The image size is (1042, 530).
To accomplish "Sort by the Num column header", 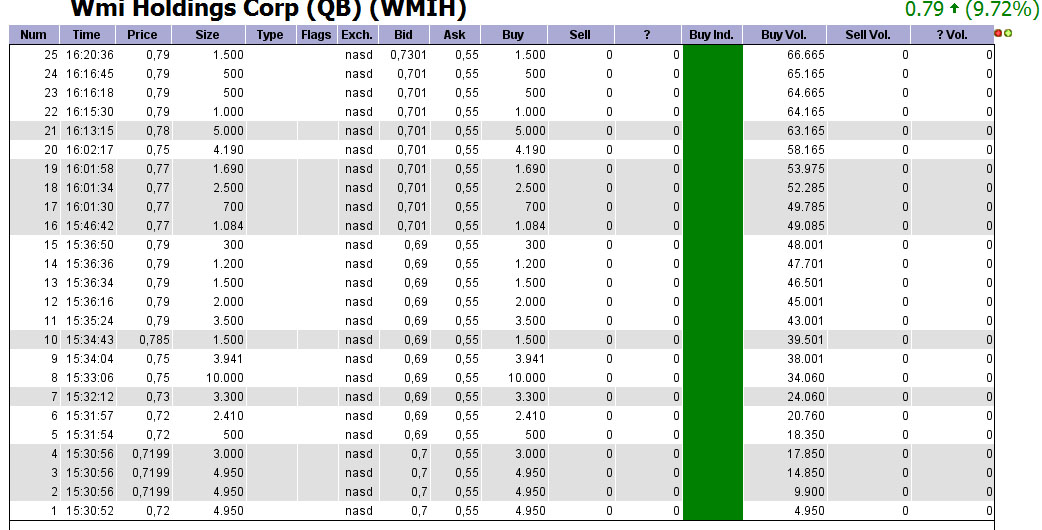I will tap(34, 35).
